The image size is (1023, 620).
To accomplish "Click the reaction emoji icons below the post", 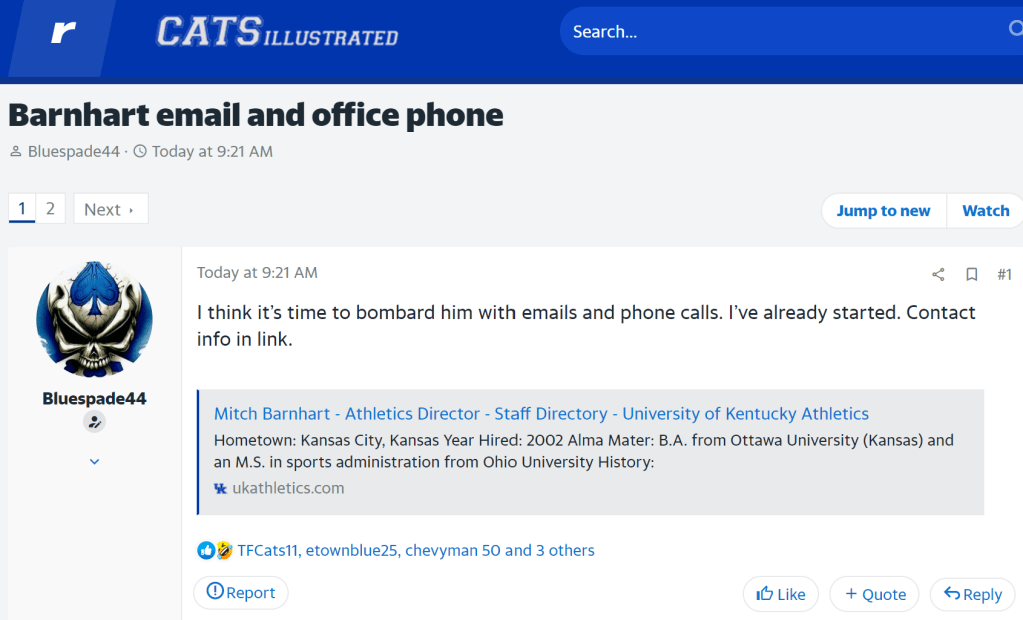I will click(215, 550).
